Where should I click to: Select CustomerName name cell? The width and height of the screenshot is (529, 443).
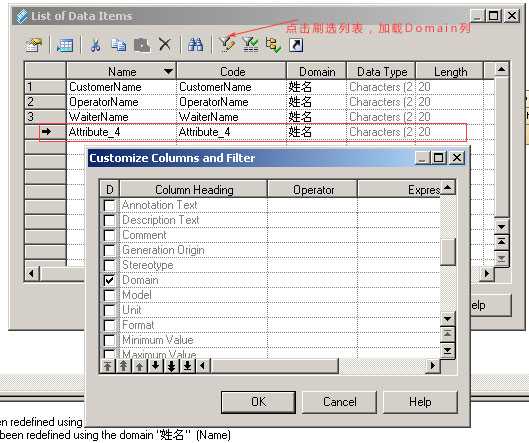(x=121, y=87)
